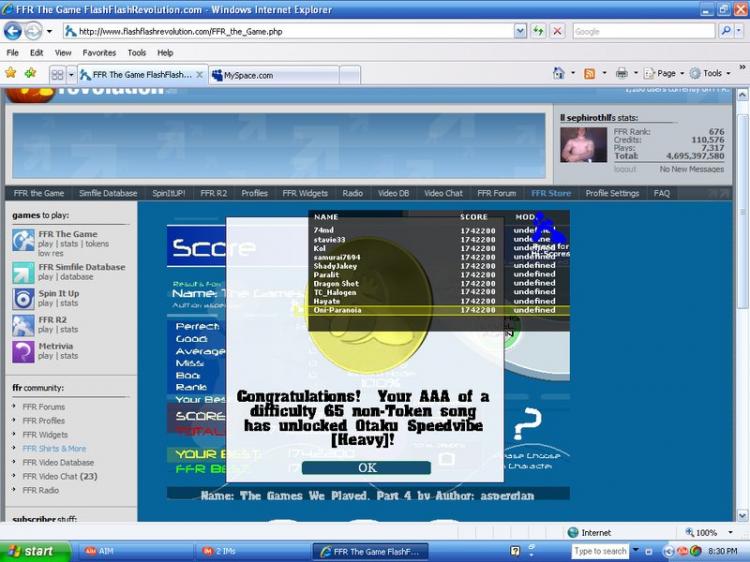Viewport: 750px width, 562px height.
Task: Launch Metrivia via its purple icon
Action: click(23, 351)
